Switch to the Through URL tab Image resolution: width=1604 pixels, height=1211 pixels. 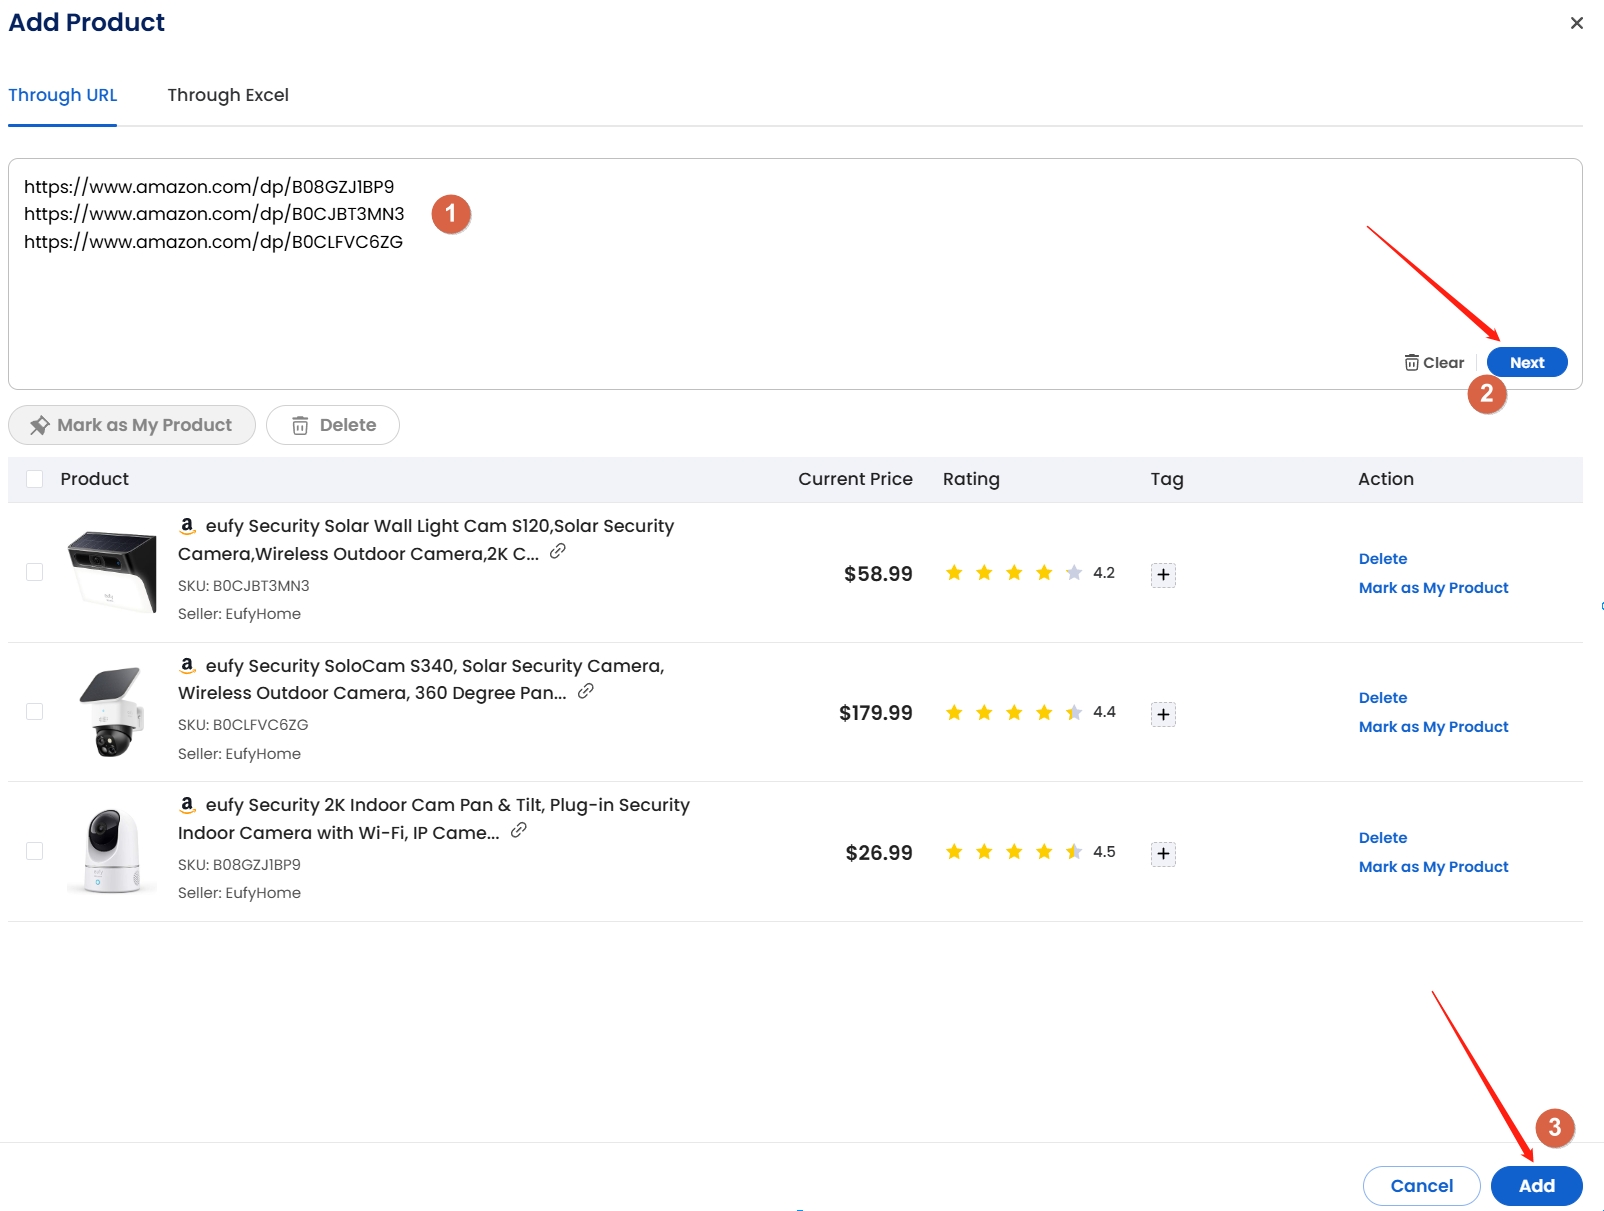pos(63,95)
